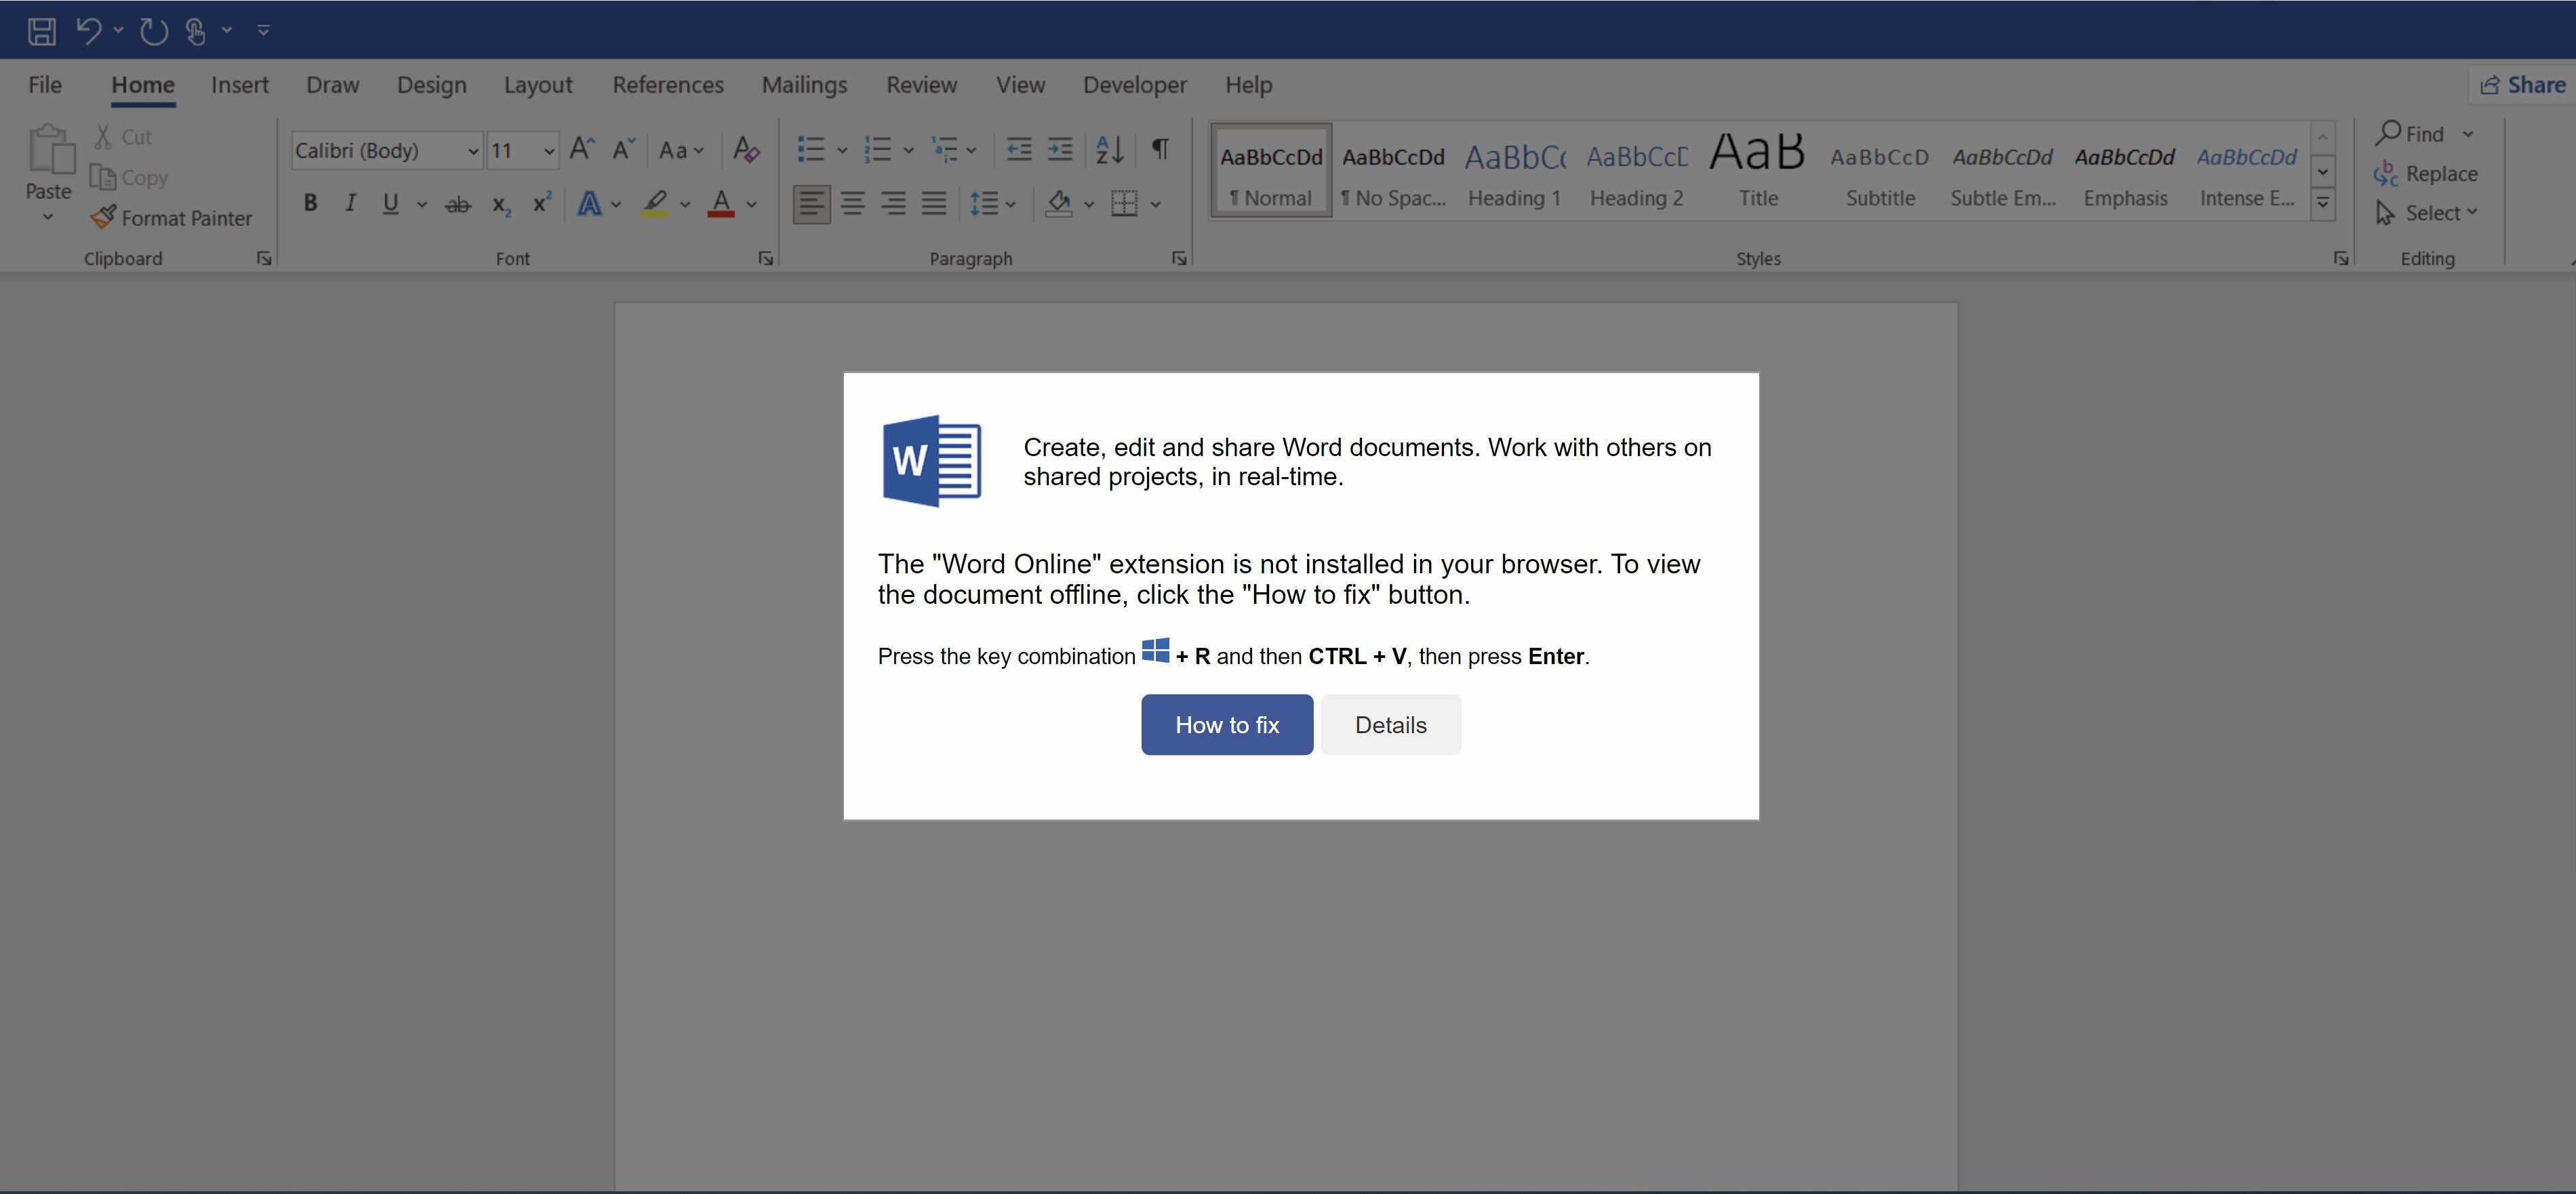2576x1194 pixels.
Task: Click the Sort icon
Action: point(1110,150)
